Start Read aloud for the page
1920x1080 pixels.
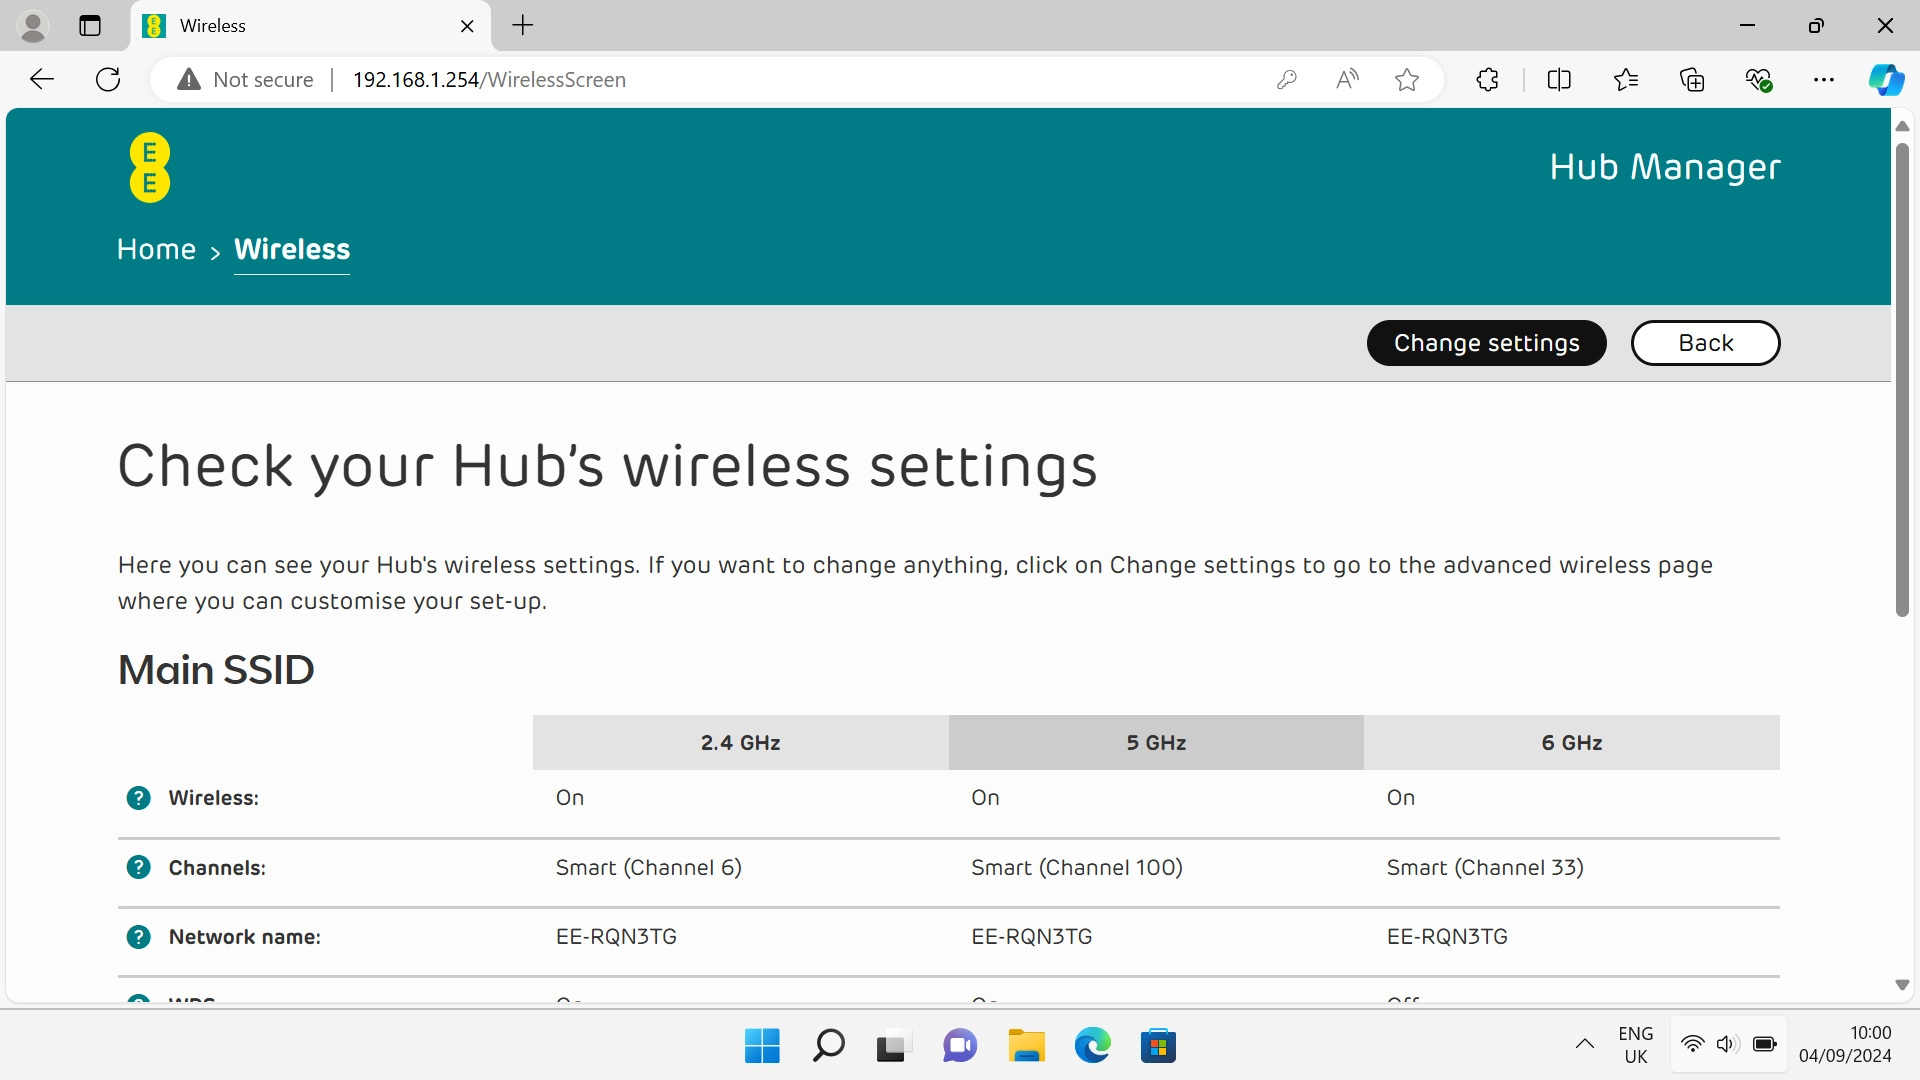pyautogui.click(x=1346, y=79)
